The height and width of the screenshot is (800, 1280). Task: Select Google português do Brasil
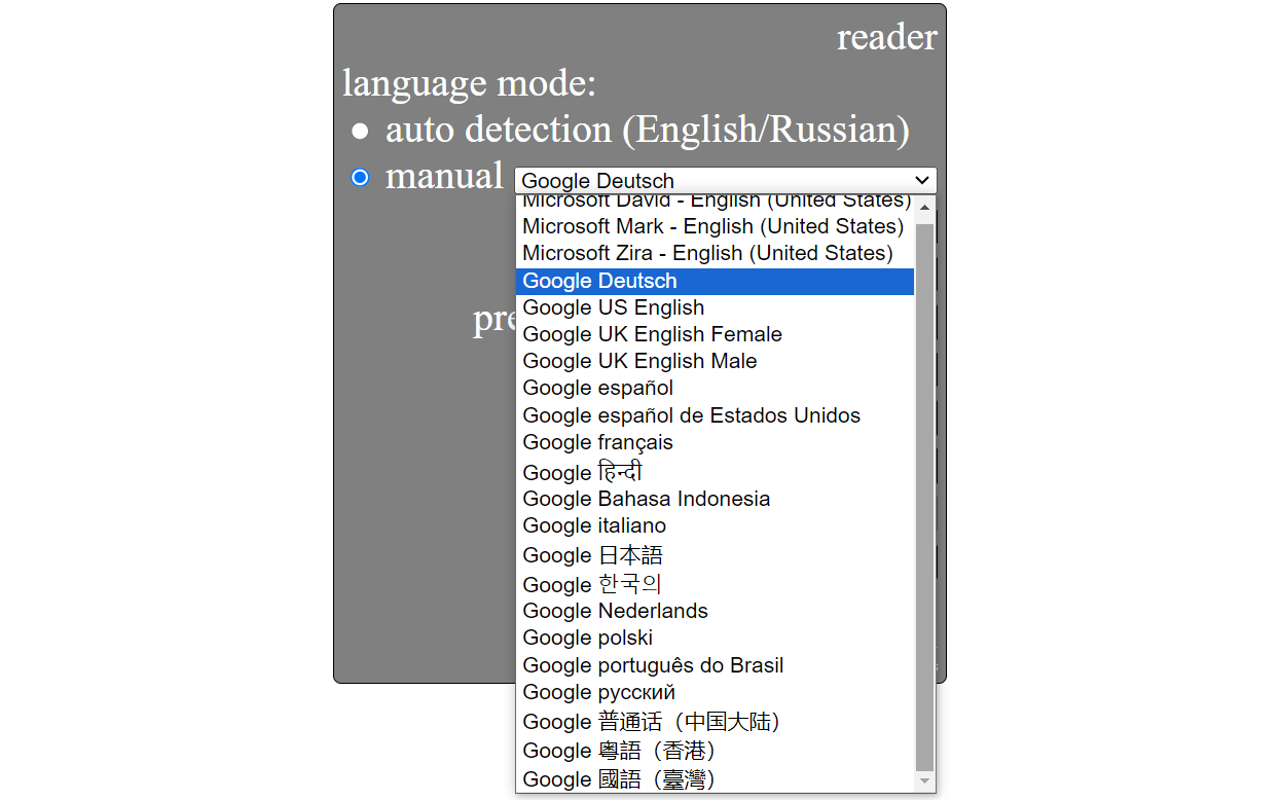point(715,665)
